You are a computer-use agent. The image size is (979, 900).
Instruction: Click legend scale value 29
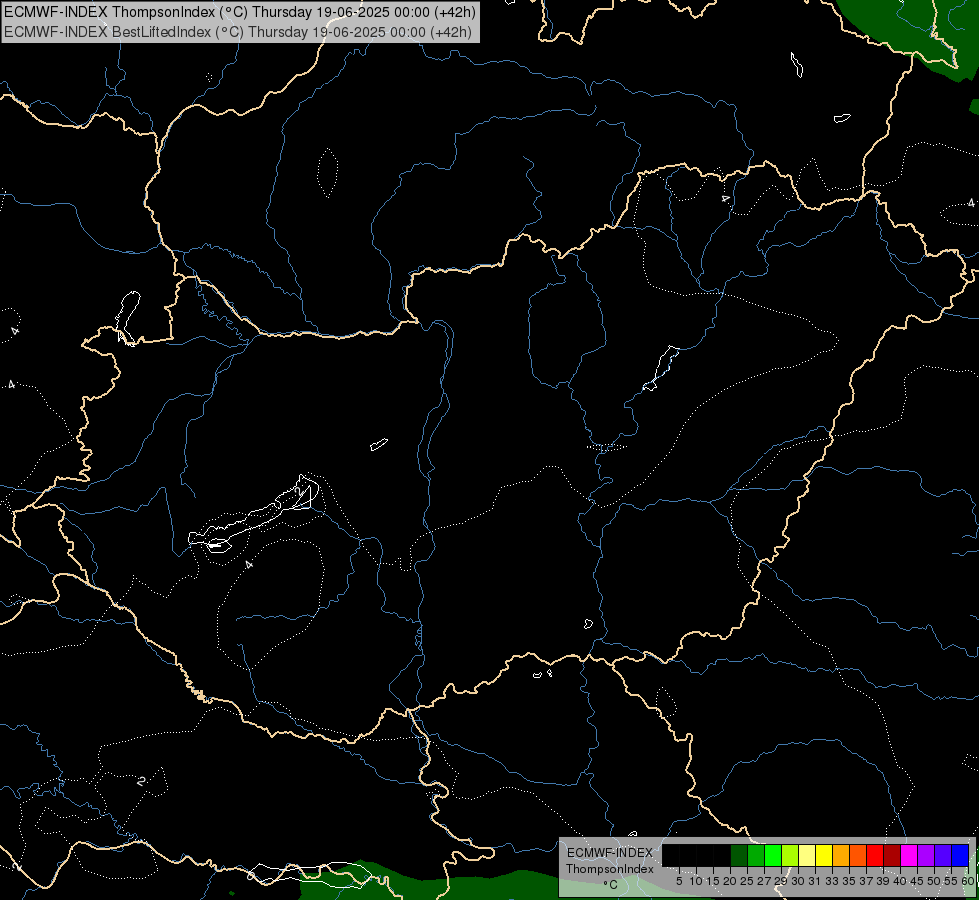[x=780, y=881]
